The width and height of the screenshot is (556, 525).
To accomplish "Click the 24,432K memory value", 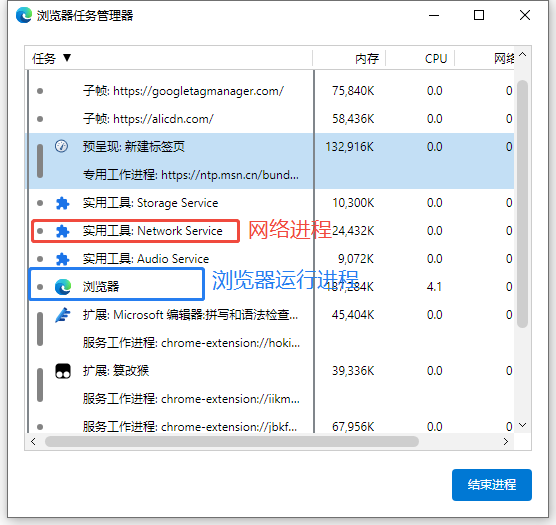I will coord(353,231).
